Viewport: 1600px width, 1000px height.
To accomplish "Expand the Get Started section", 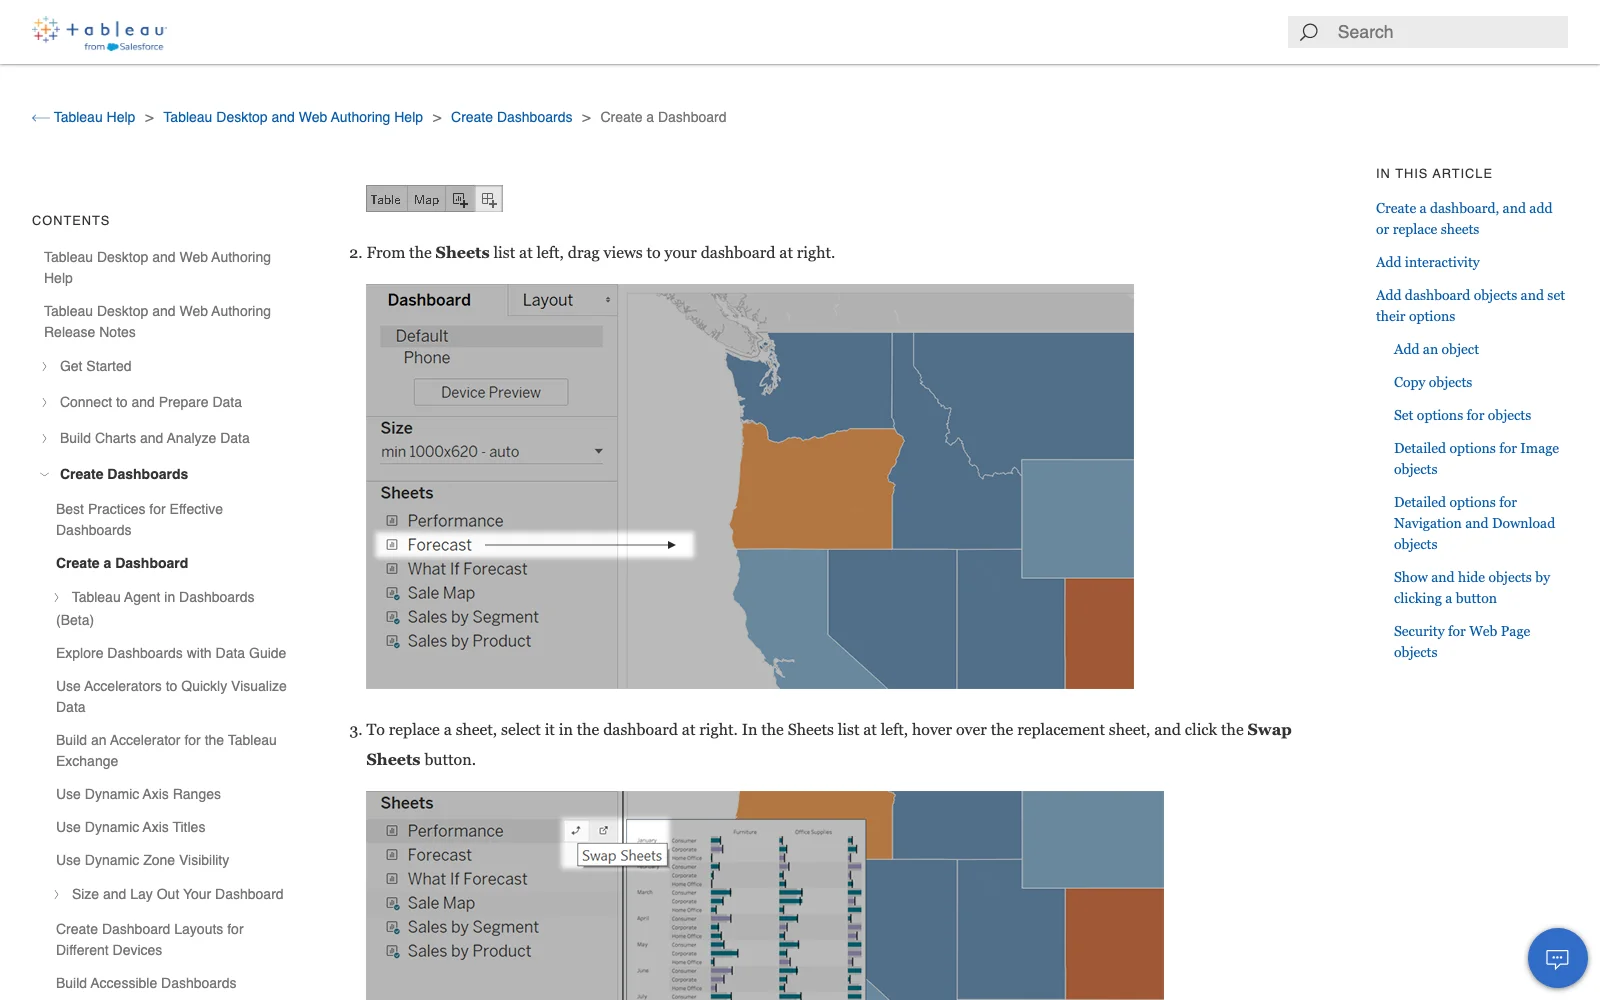I will click(x=44, y=366).
